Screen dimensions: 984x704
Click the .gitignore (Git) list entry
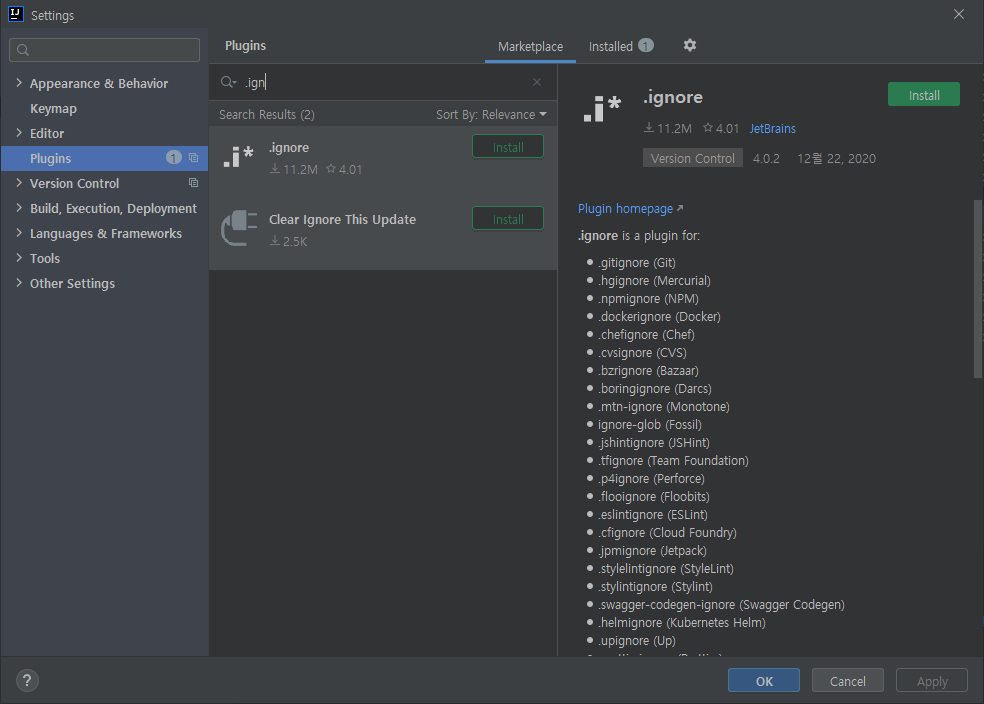636,262
